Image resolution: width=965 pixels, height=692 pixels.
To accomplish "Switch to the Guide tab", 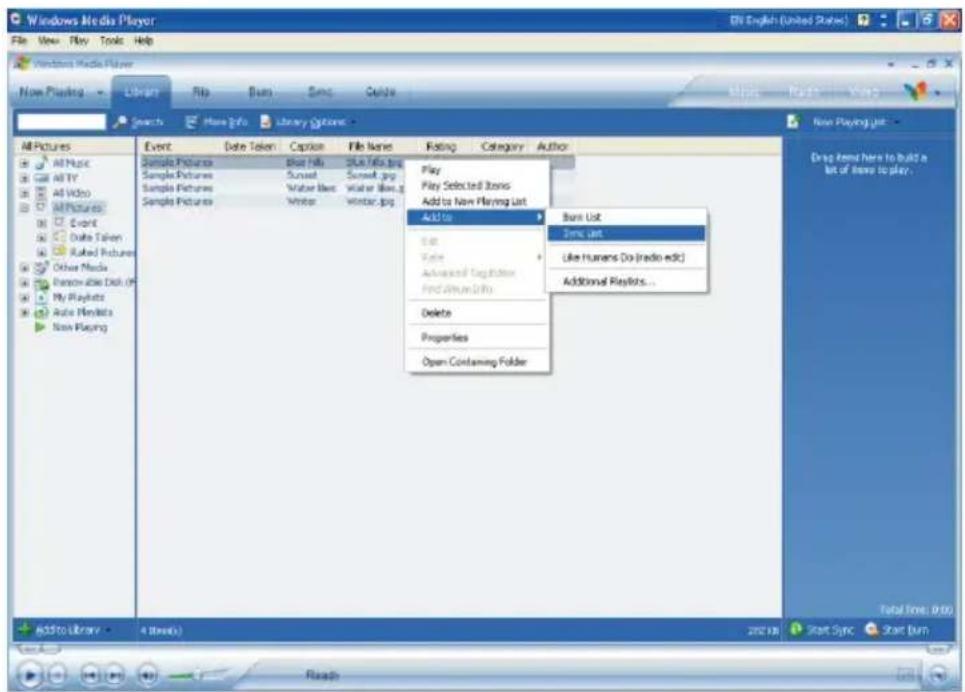I will pos(380,92).
